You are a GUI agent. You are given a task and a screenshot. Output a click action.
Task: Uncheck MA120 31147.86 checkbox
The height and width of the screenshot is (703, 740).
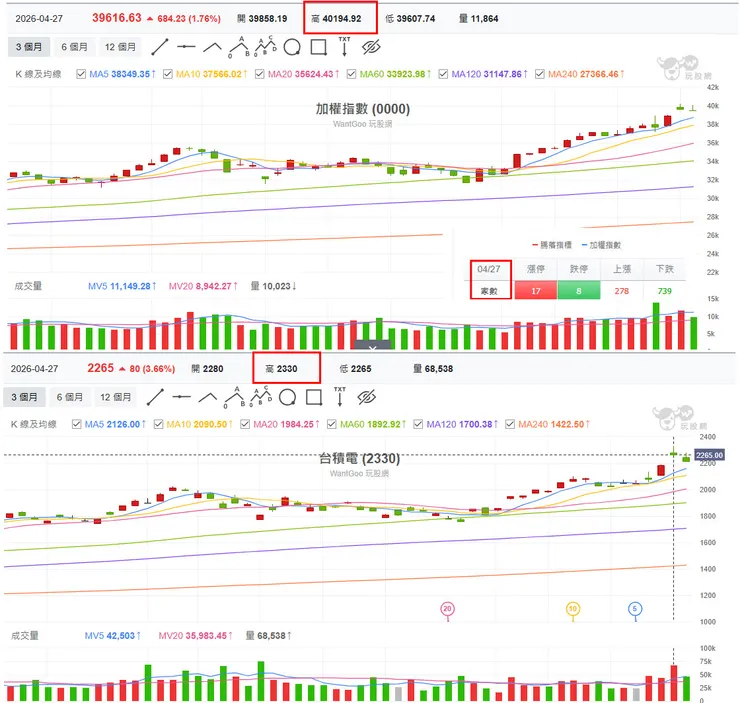[443, 74]
